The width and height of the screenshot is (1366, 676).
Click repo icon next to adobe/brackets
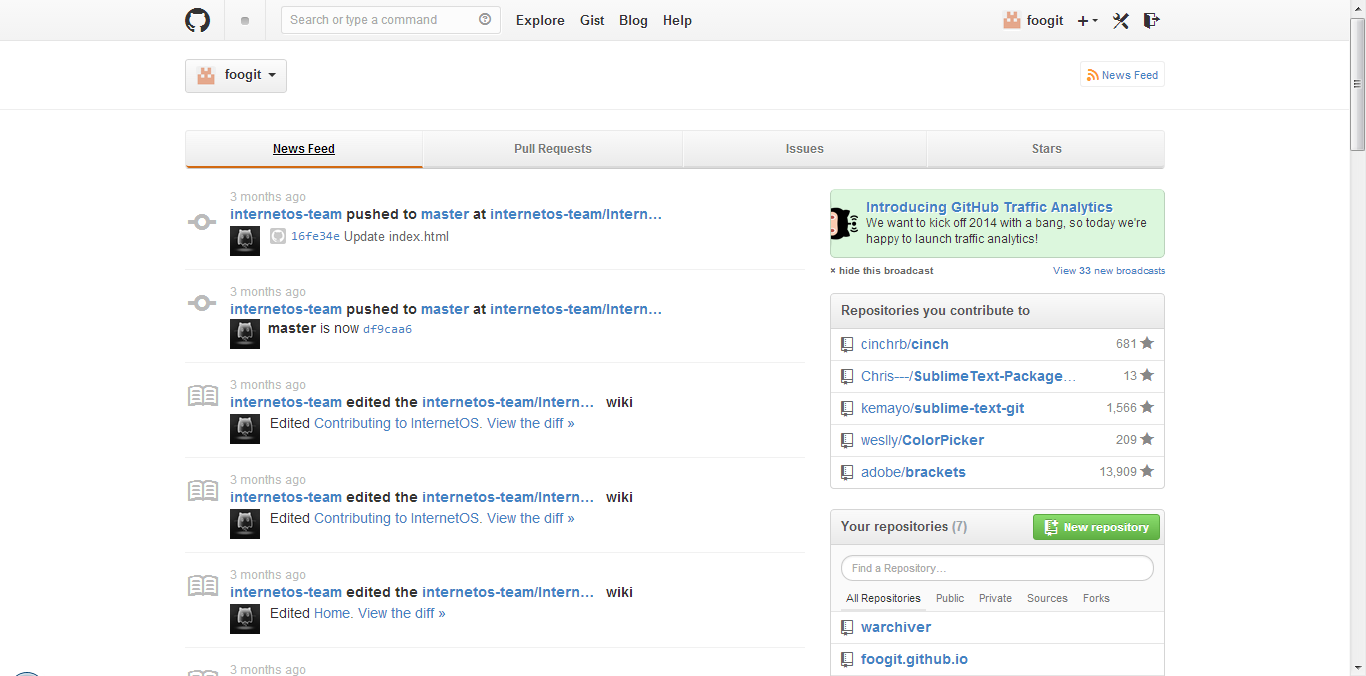click(x=847, y=473)
